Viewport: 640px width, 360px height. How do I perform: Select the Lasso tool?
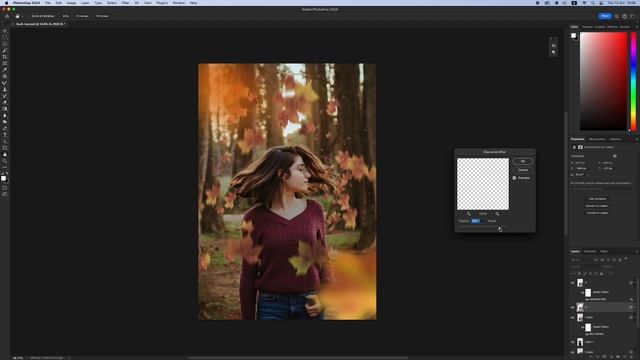(4, 44)
